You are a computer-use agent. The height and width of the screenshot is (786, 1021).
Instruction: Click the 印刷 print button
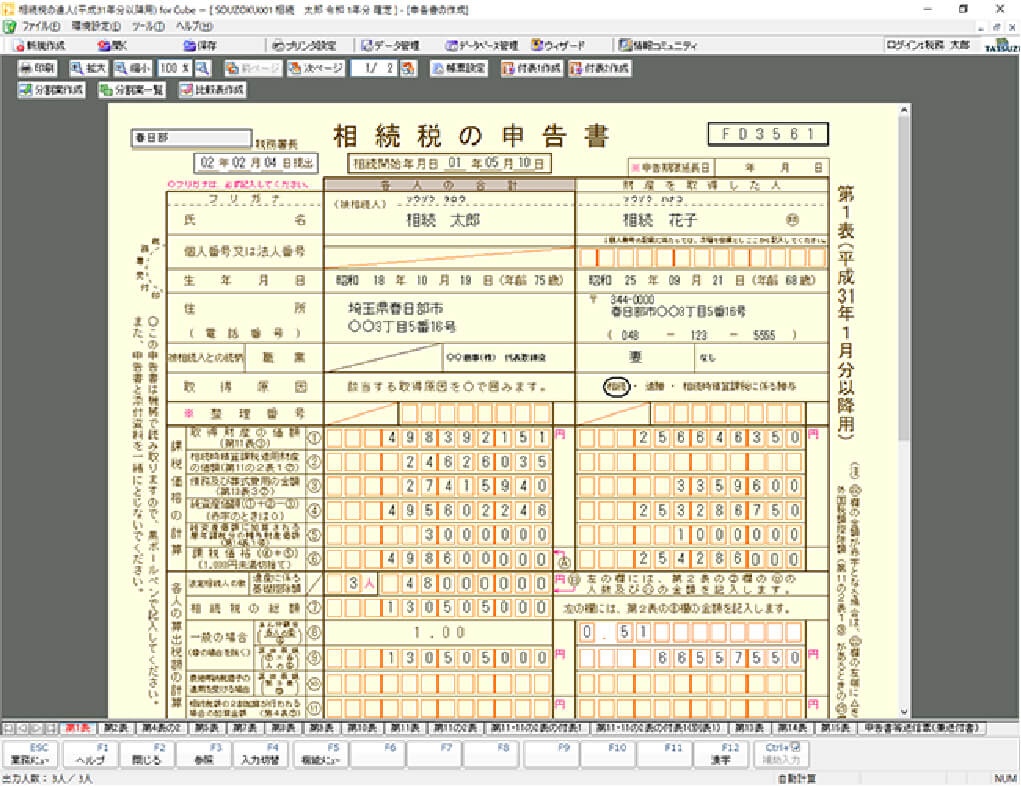[37, 68]
